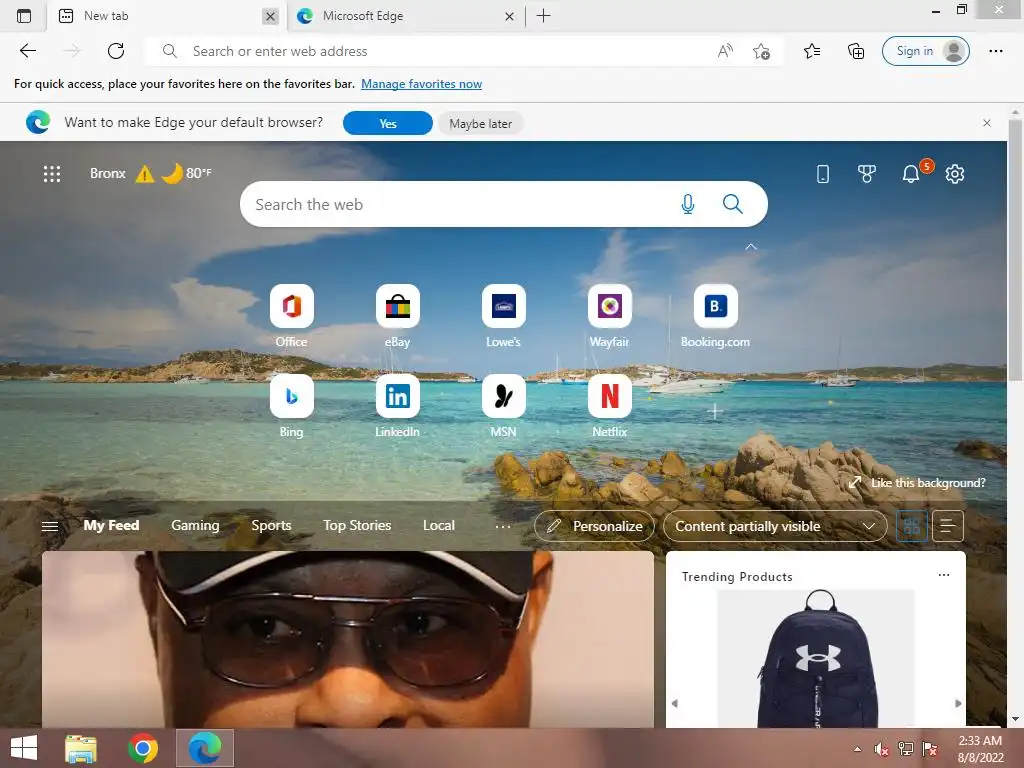1024x768 pixels.
Task: Open Trending Products card options ellipsis
Action: (944, 575)
